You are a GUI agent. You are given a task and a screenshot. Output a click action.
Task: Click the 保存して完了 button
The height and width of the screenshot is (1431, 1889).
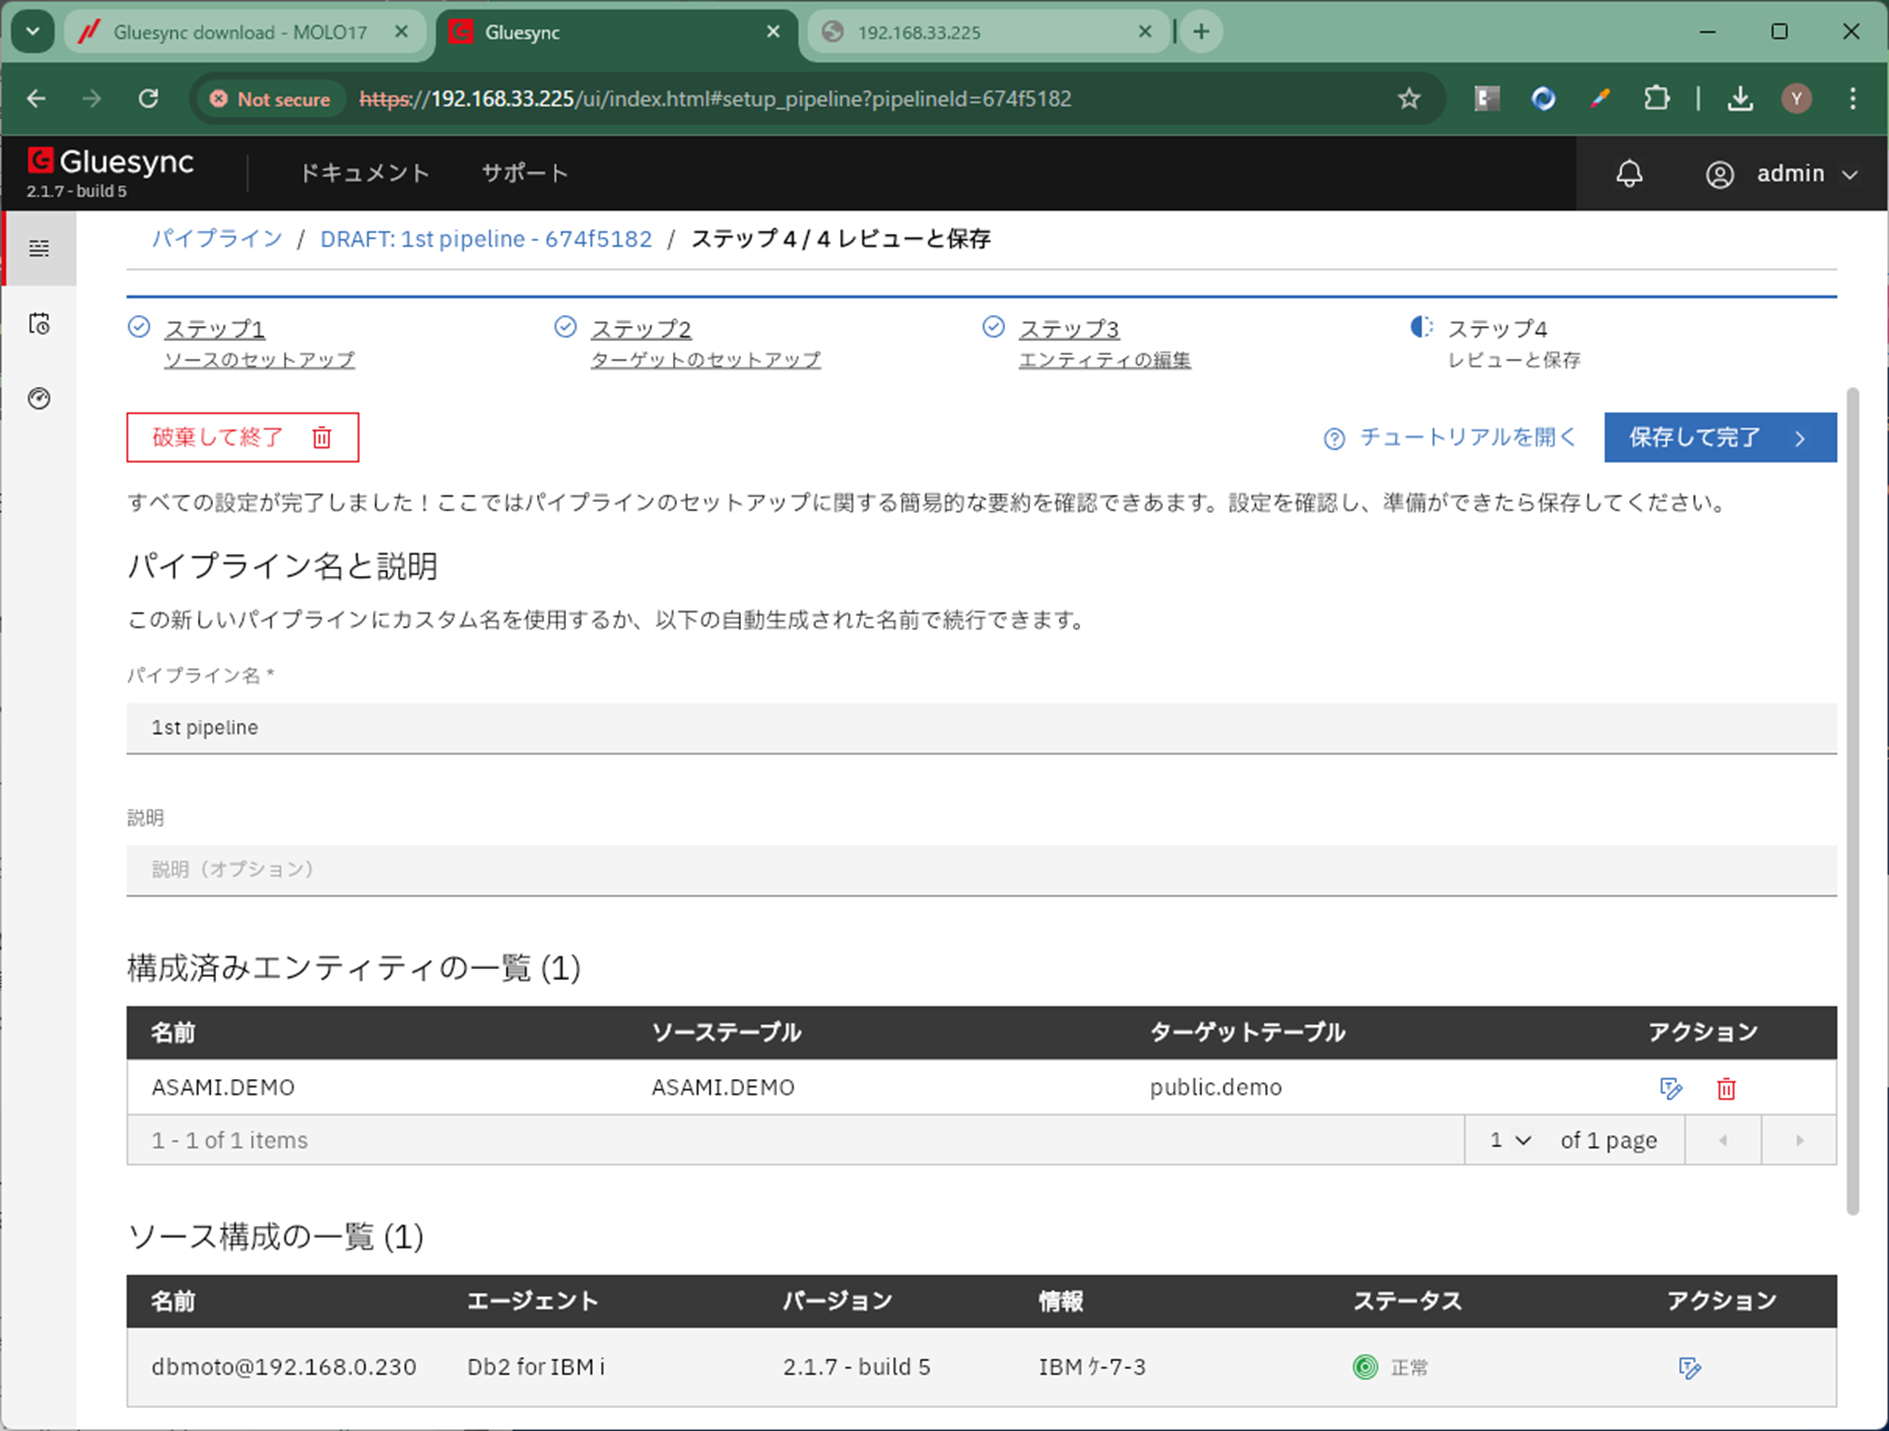coord(1719,437)
